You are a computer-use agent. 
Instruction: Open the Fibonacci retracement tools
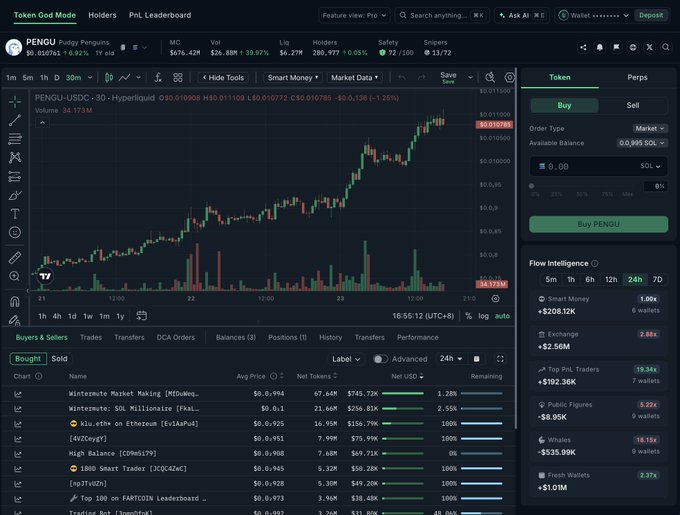15,139
